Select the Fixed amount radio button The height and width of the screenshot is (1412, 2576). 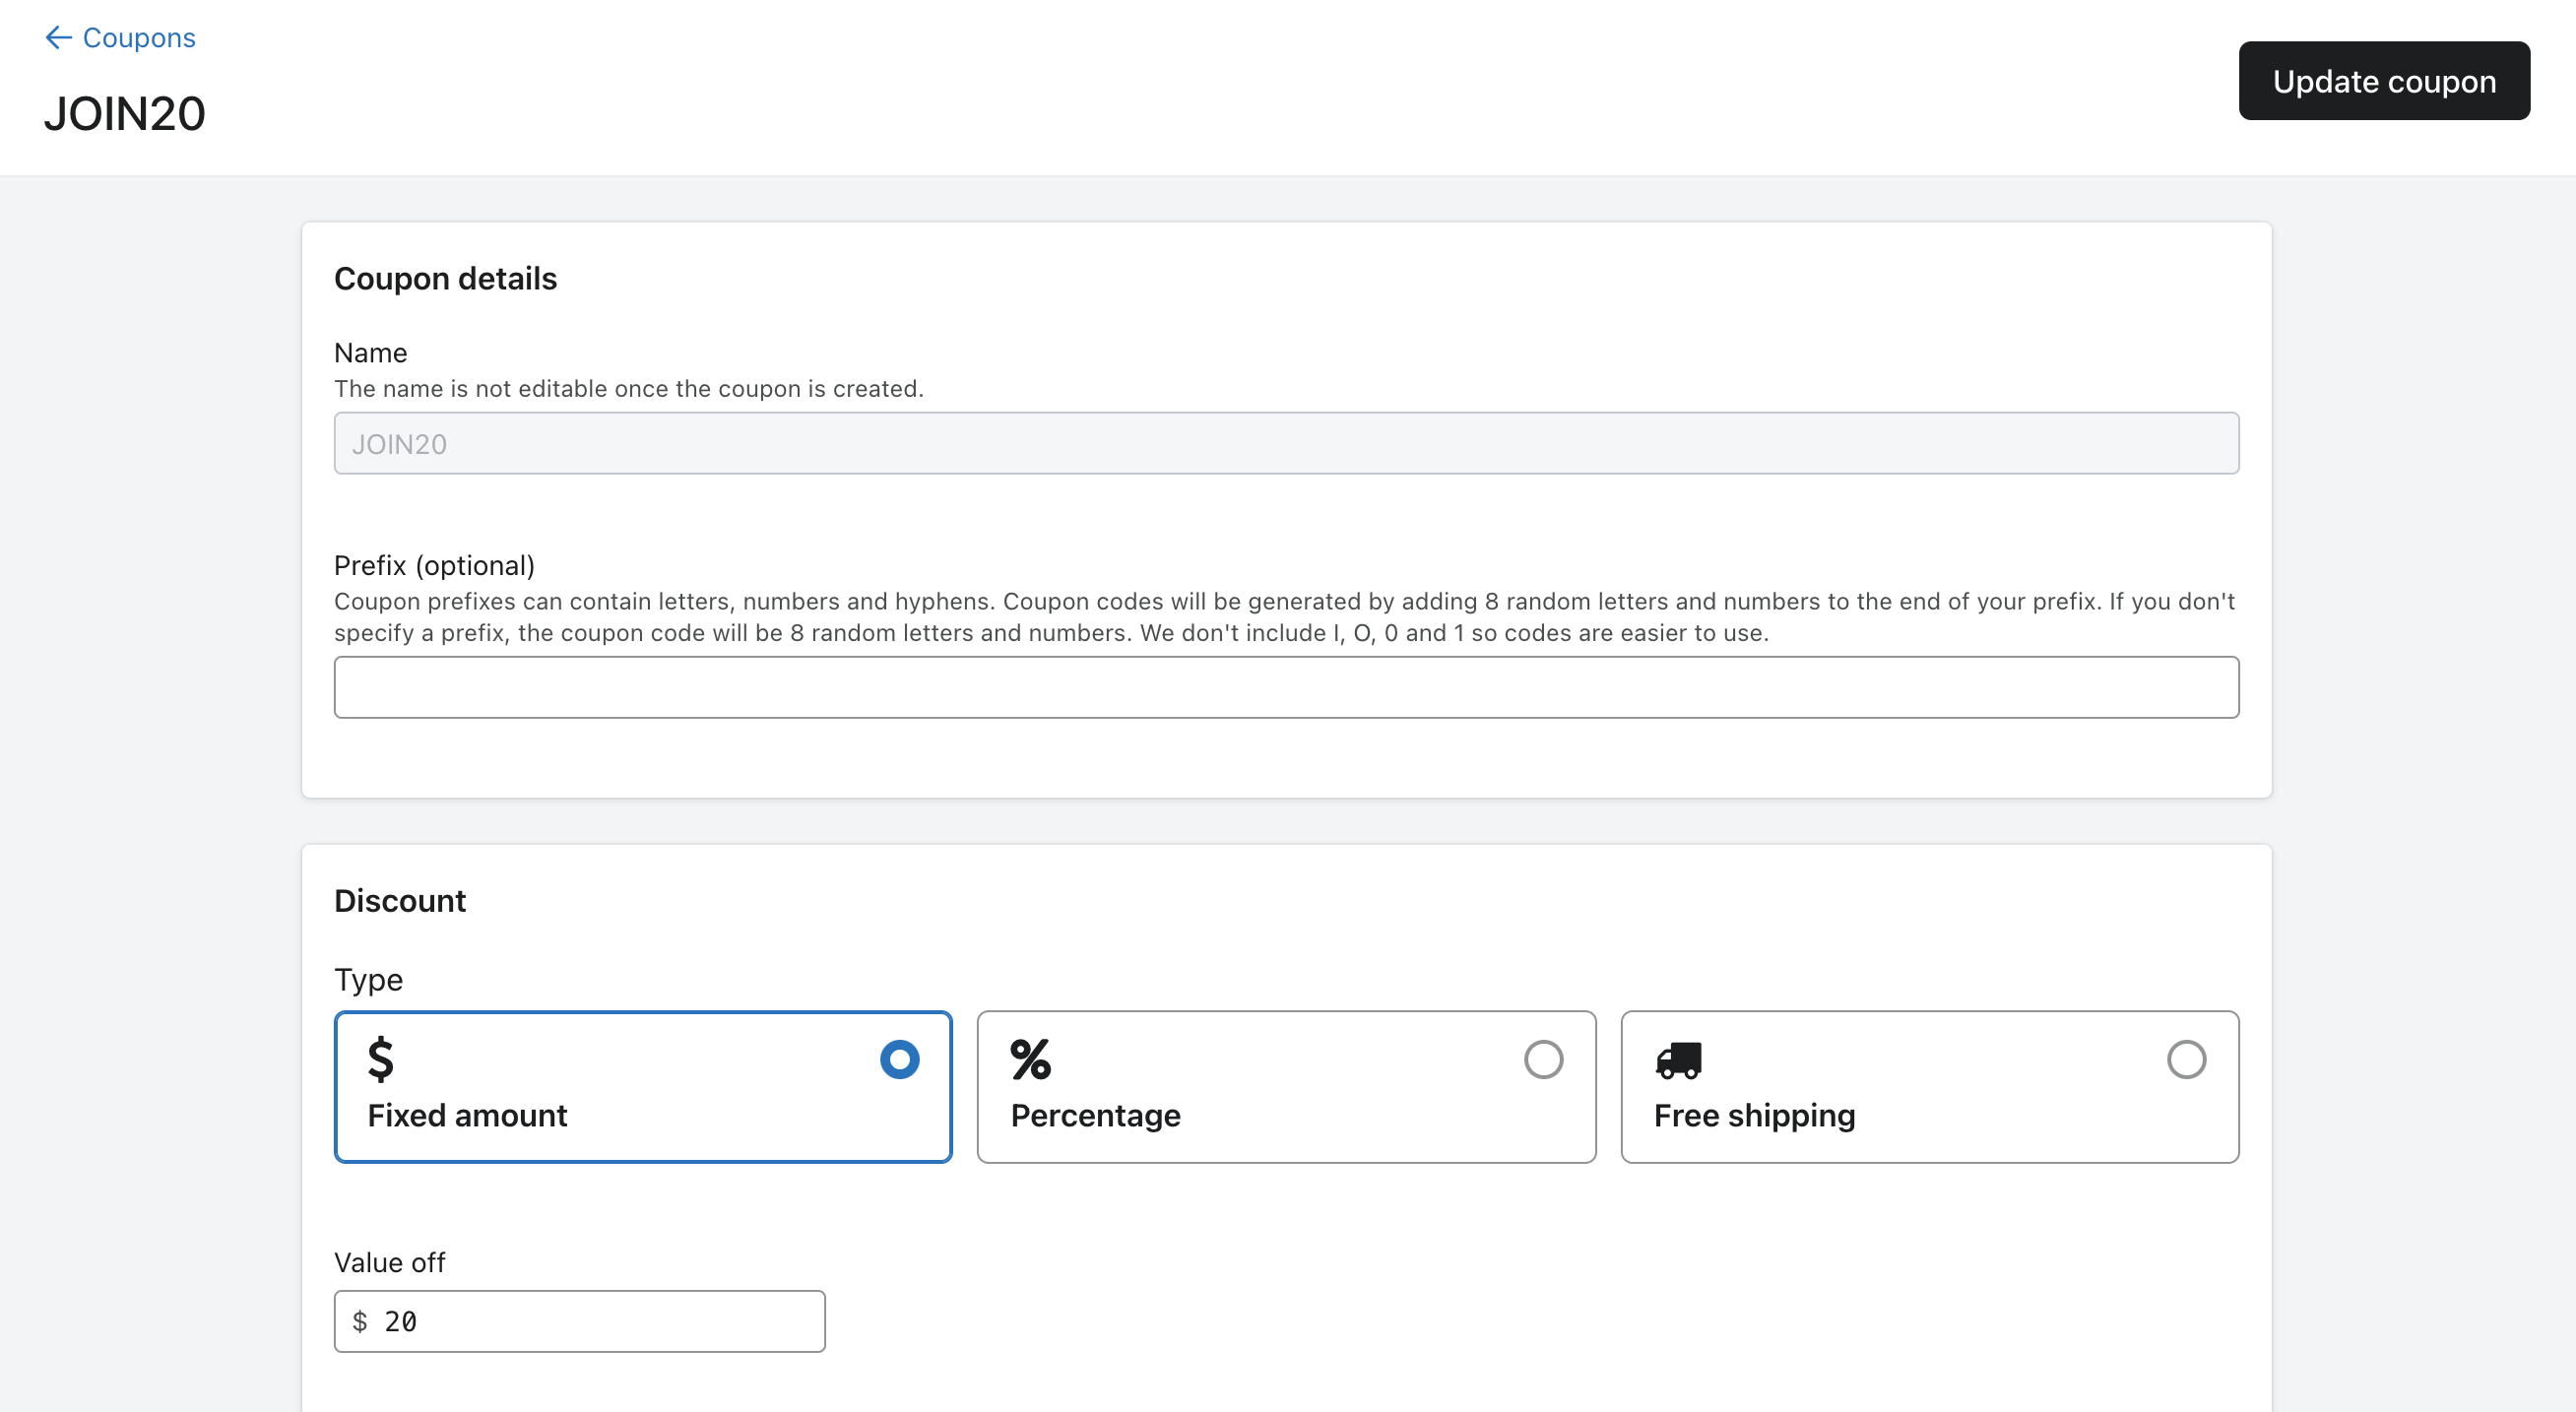click(x=899, y=1059)
